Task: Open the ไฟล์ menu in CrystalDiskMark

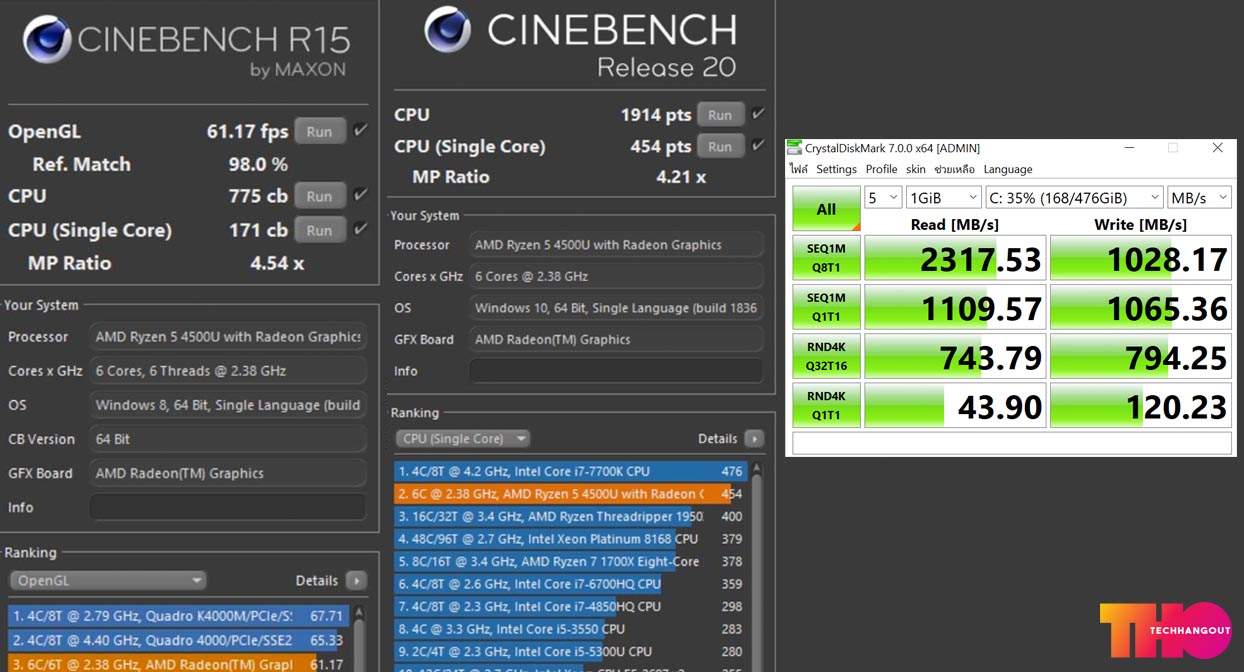Action: 798,169
